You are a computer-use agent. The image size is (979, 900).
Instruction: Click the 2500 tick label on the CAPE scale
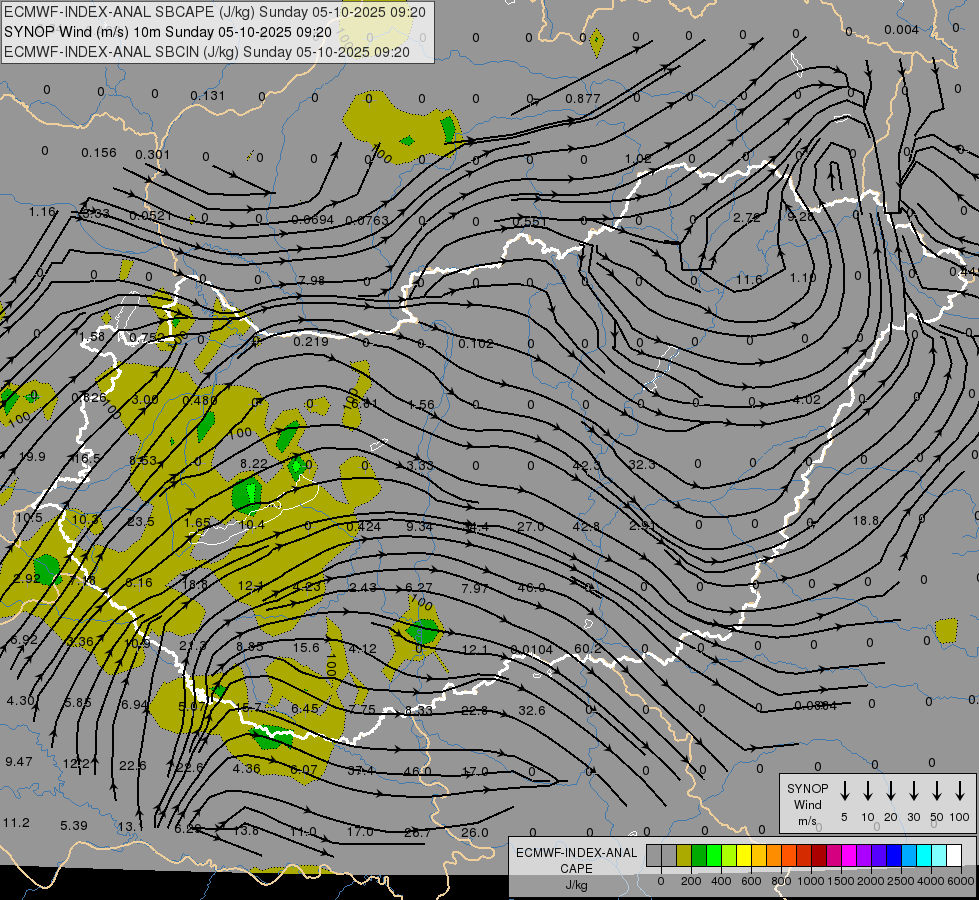(901, 881)
